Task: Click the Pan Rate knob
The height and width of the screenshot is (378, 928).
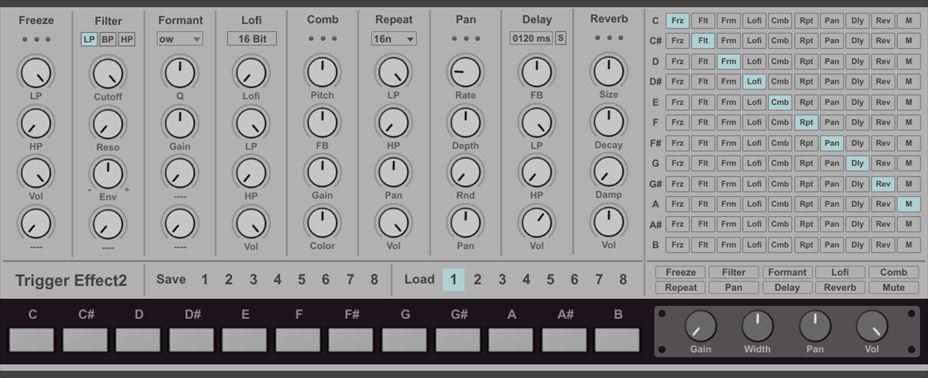Action: pyautogui.click(x=465, y=72)
